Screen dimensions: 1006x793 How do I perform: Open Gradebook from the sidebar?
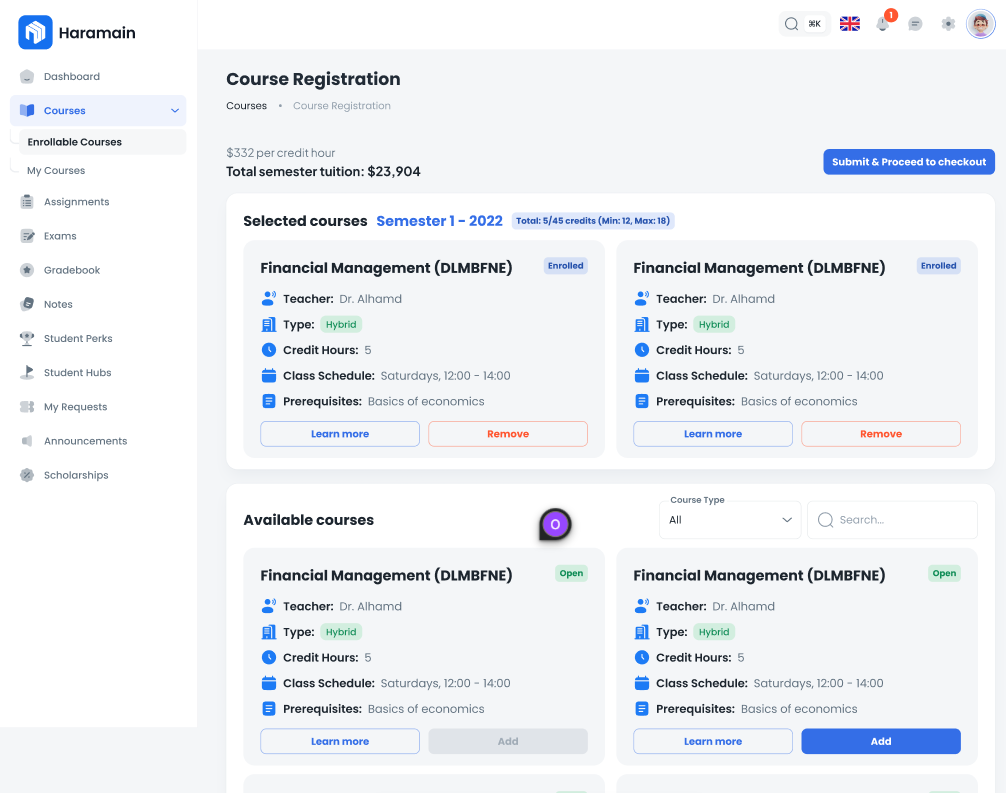pyautogui.click(x=71, y=270)
